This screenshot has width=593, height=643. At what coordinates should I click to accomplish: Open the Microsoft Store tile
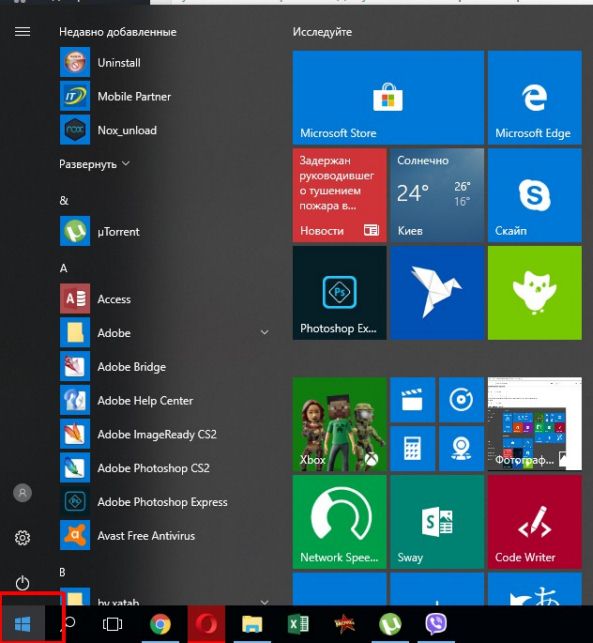coord(388,98)
